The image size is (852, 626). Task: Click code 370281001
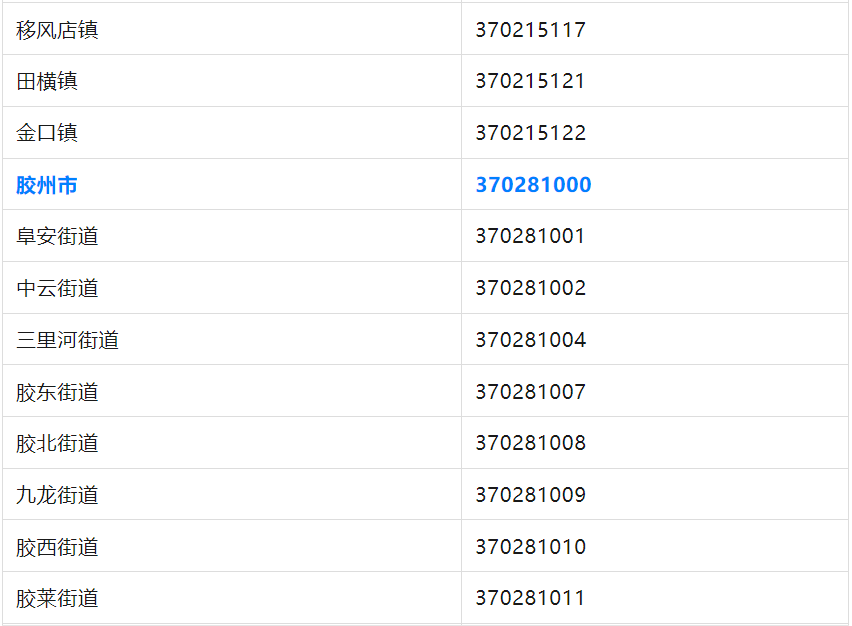[530, 237]
